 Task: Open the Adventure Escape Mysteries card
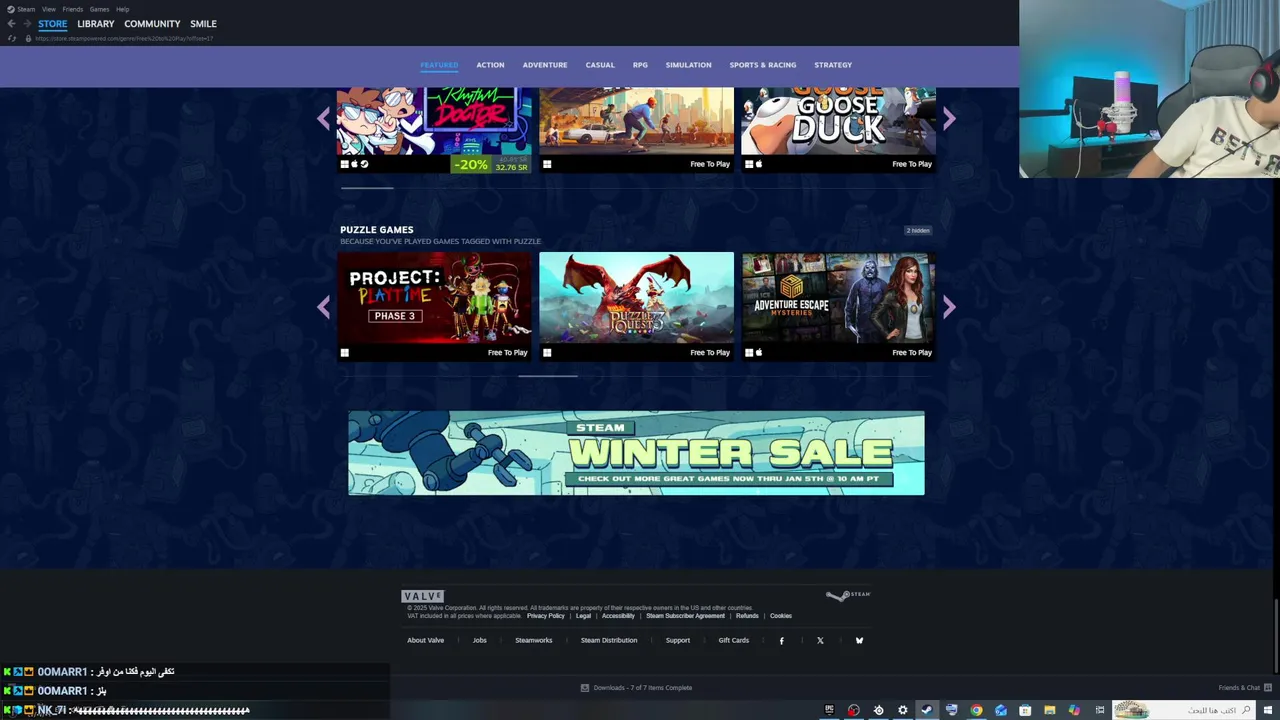tap(838, 306)
